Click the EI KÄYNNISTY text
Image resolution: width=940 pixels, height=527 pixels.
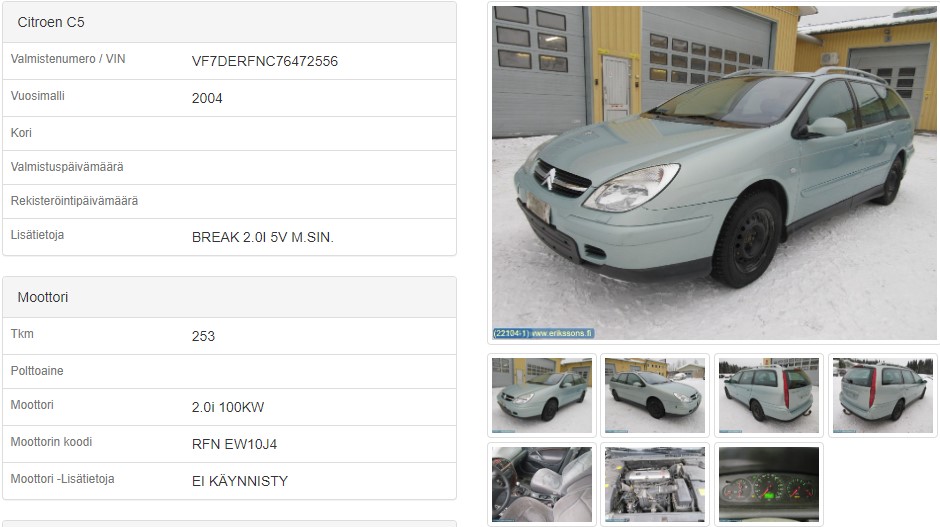[240, 481]
